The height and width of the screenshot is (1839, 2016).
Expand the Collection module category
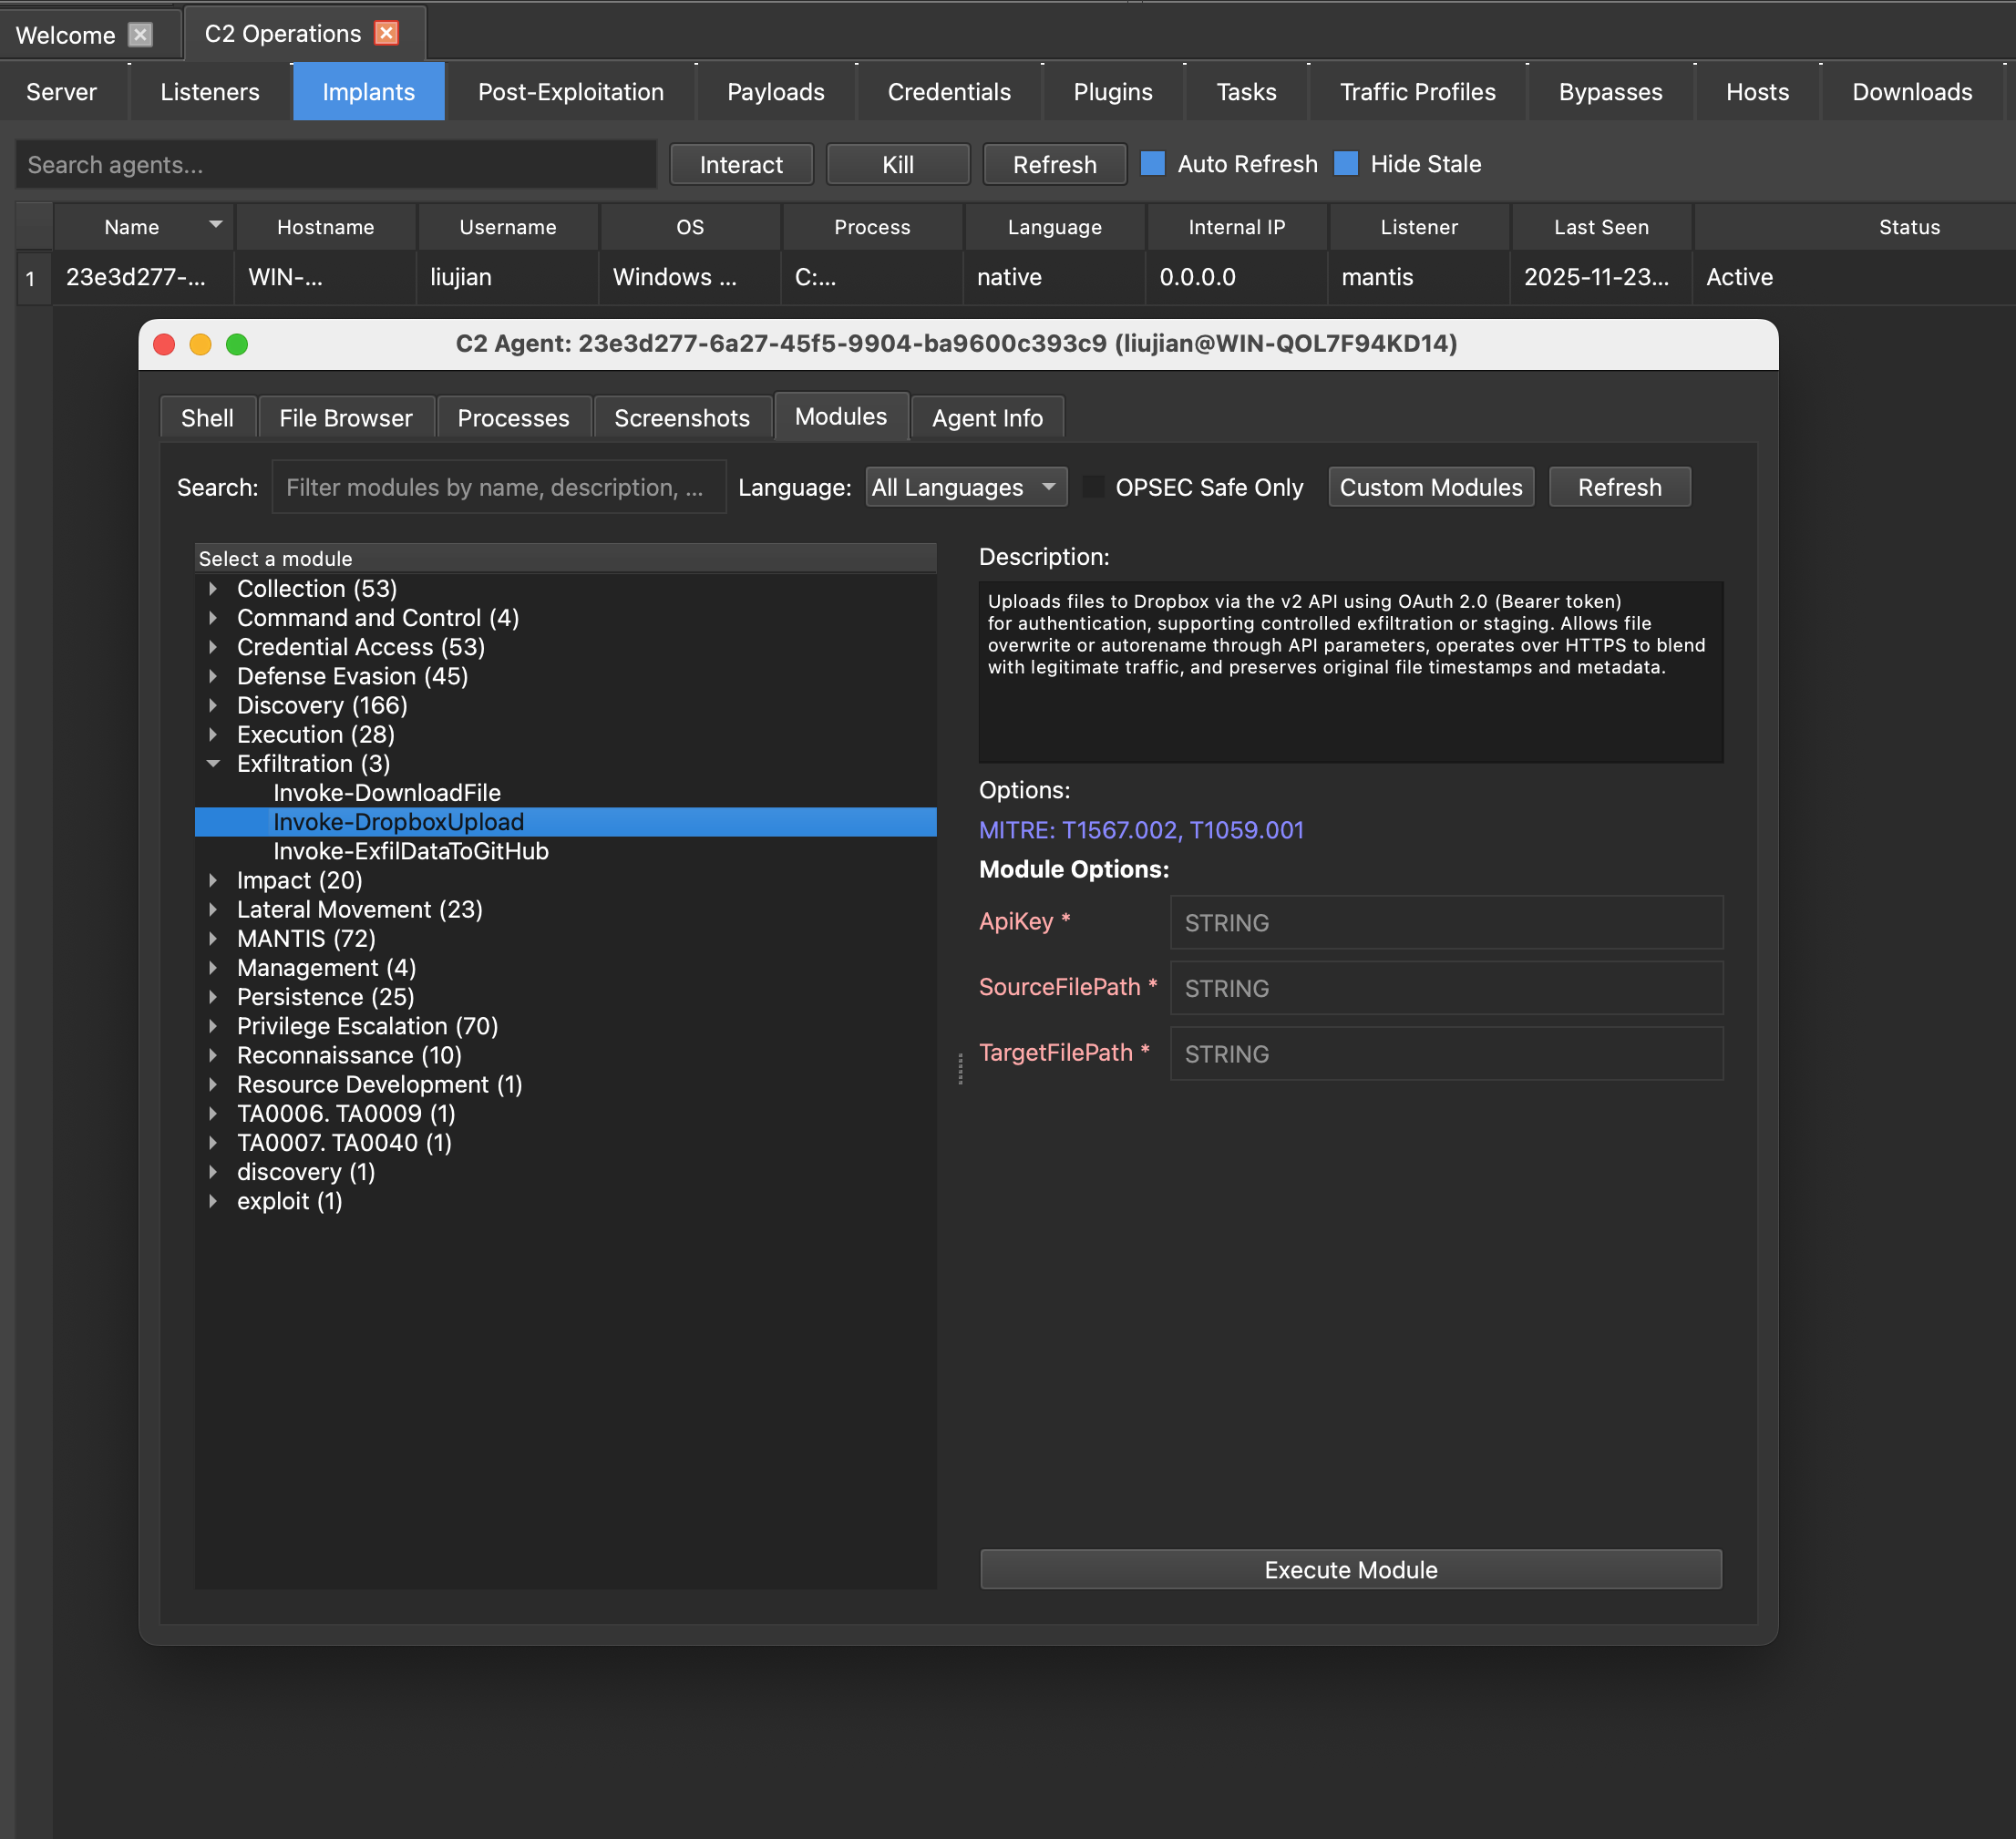214,589
